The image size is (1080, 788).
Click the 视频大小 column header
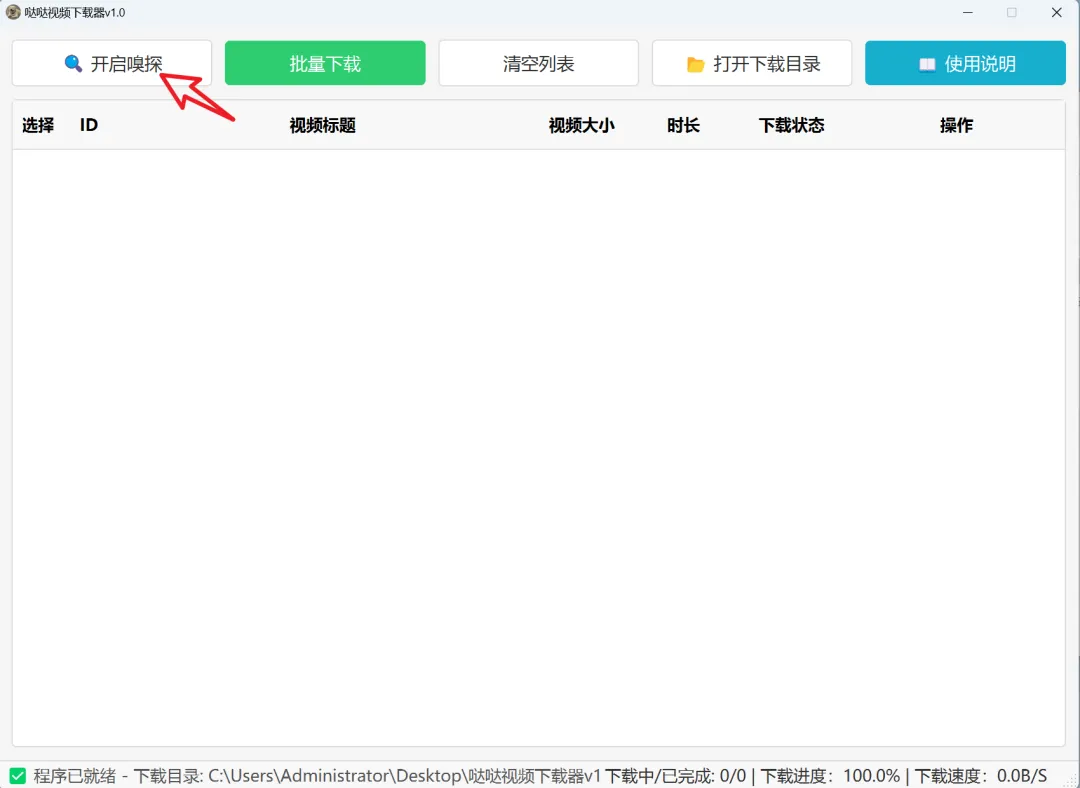pyautogui.click(x=581, y=125)
